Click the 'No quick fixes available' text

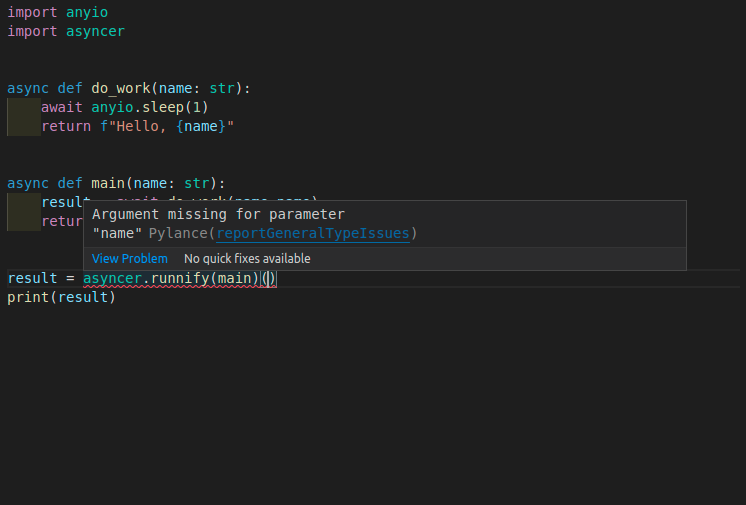[x=247, y=259]
